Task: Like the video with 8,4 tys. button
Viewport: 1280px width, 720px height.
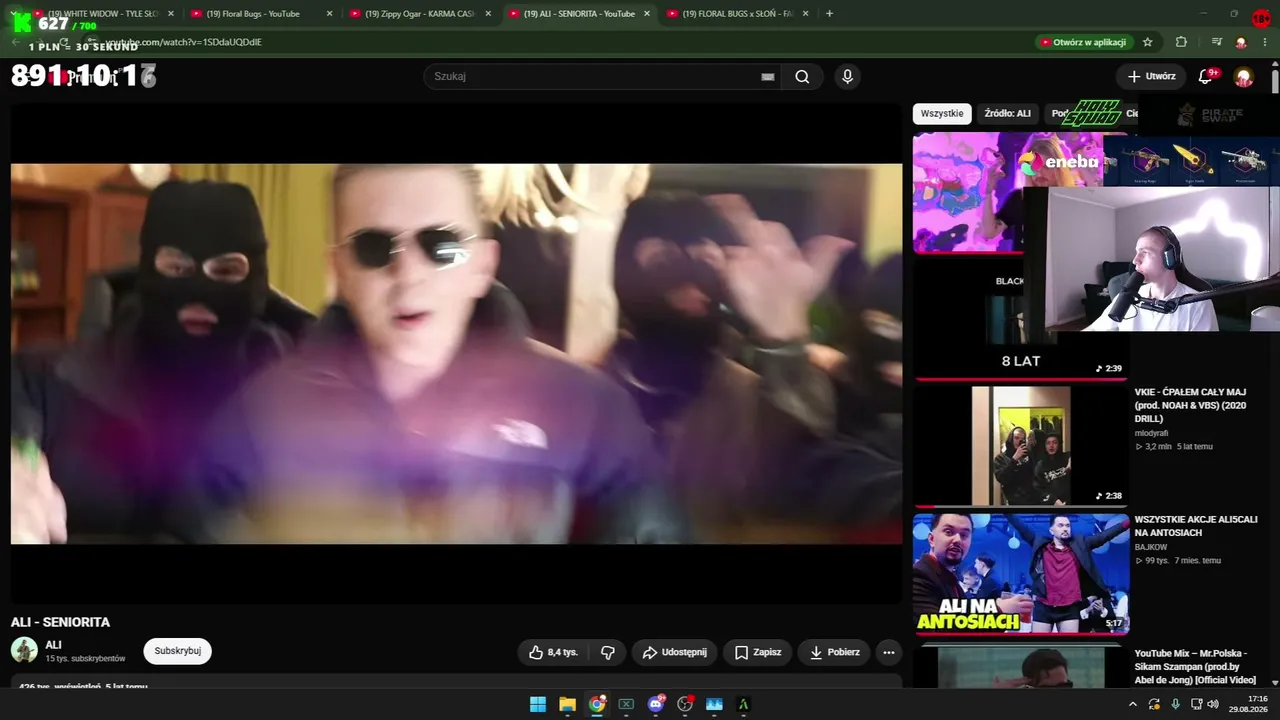Action: tap(554, 652)
